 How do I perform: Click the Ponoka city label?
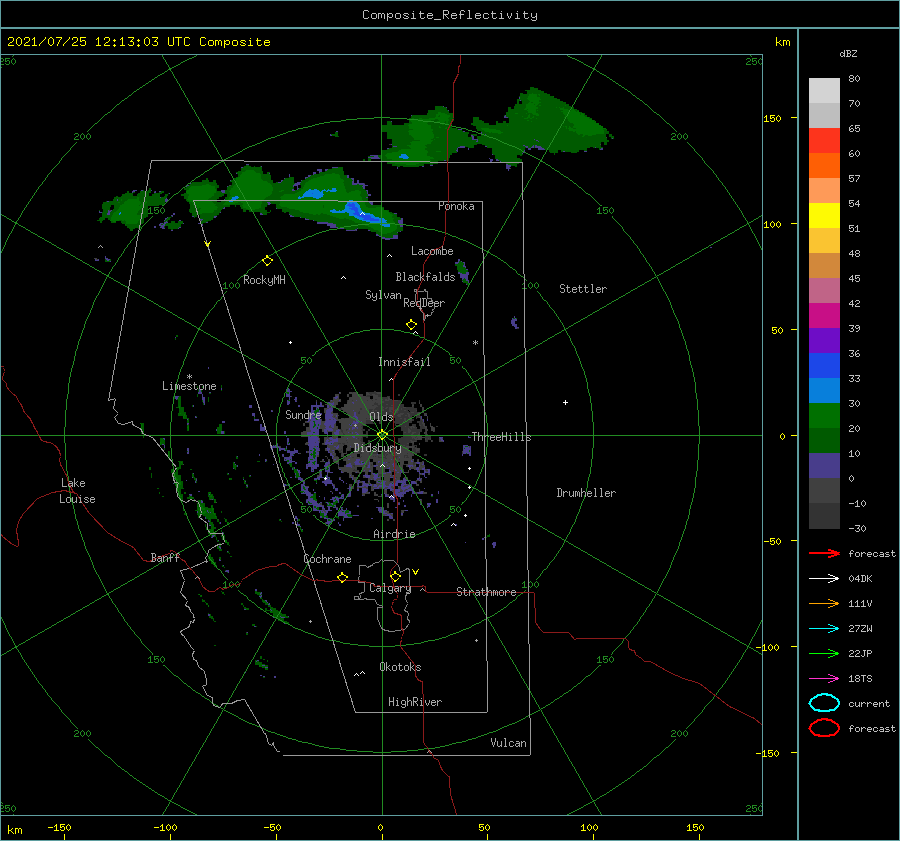[456, 206]
